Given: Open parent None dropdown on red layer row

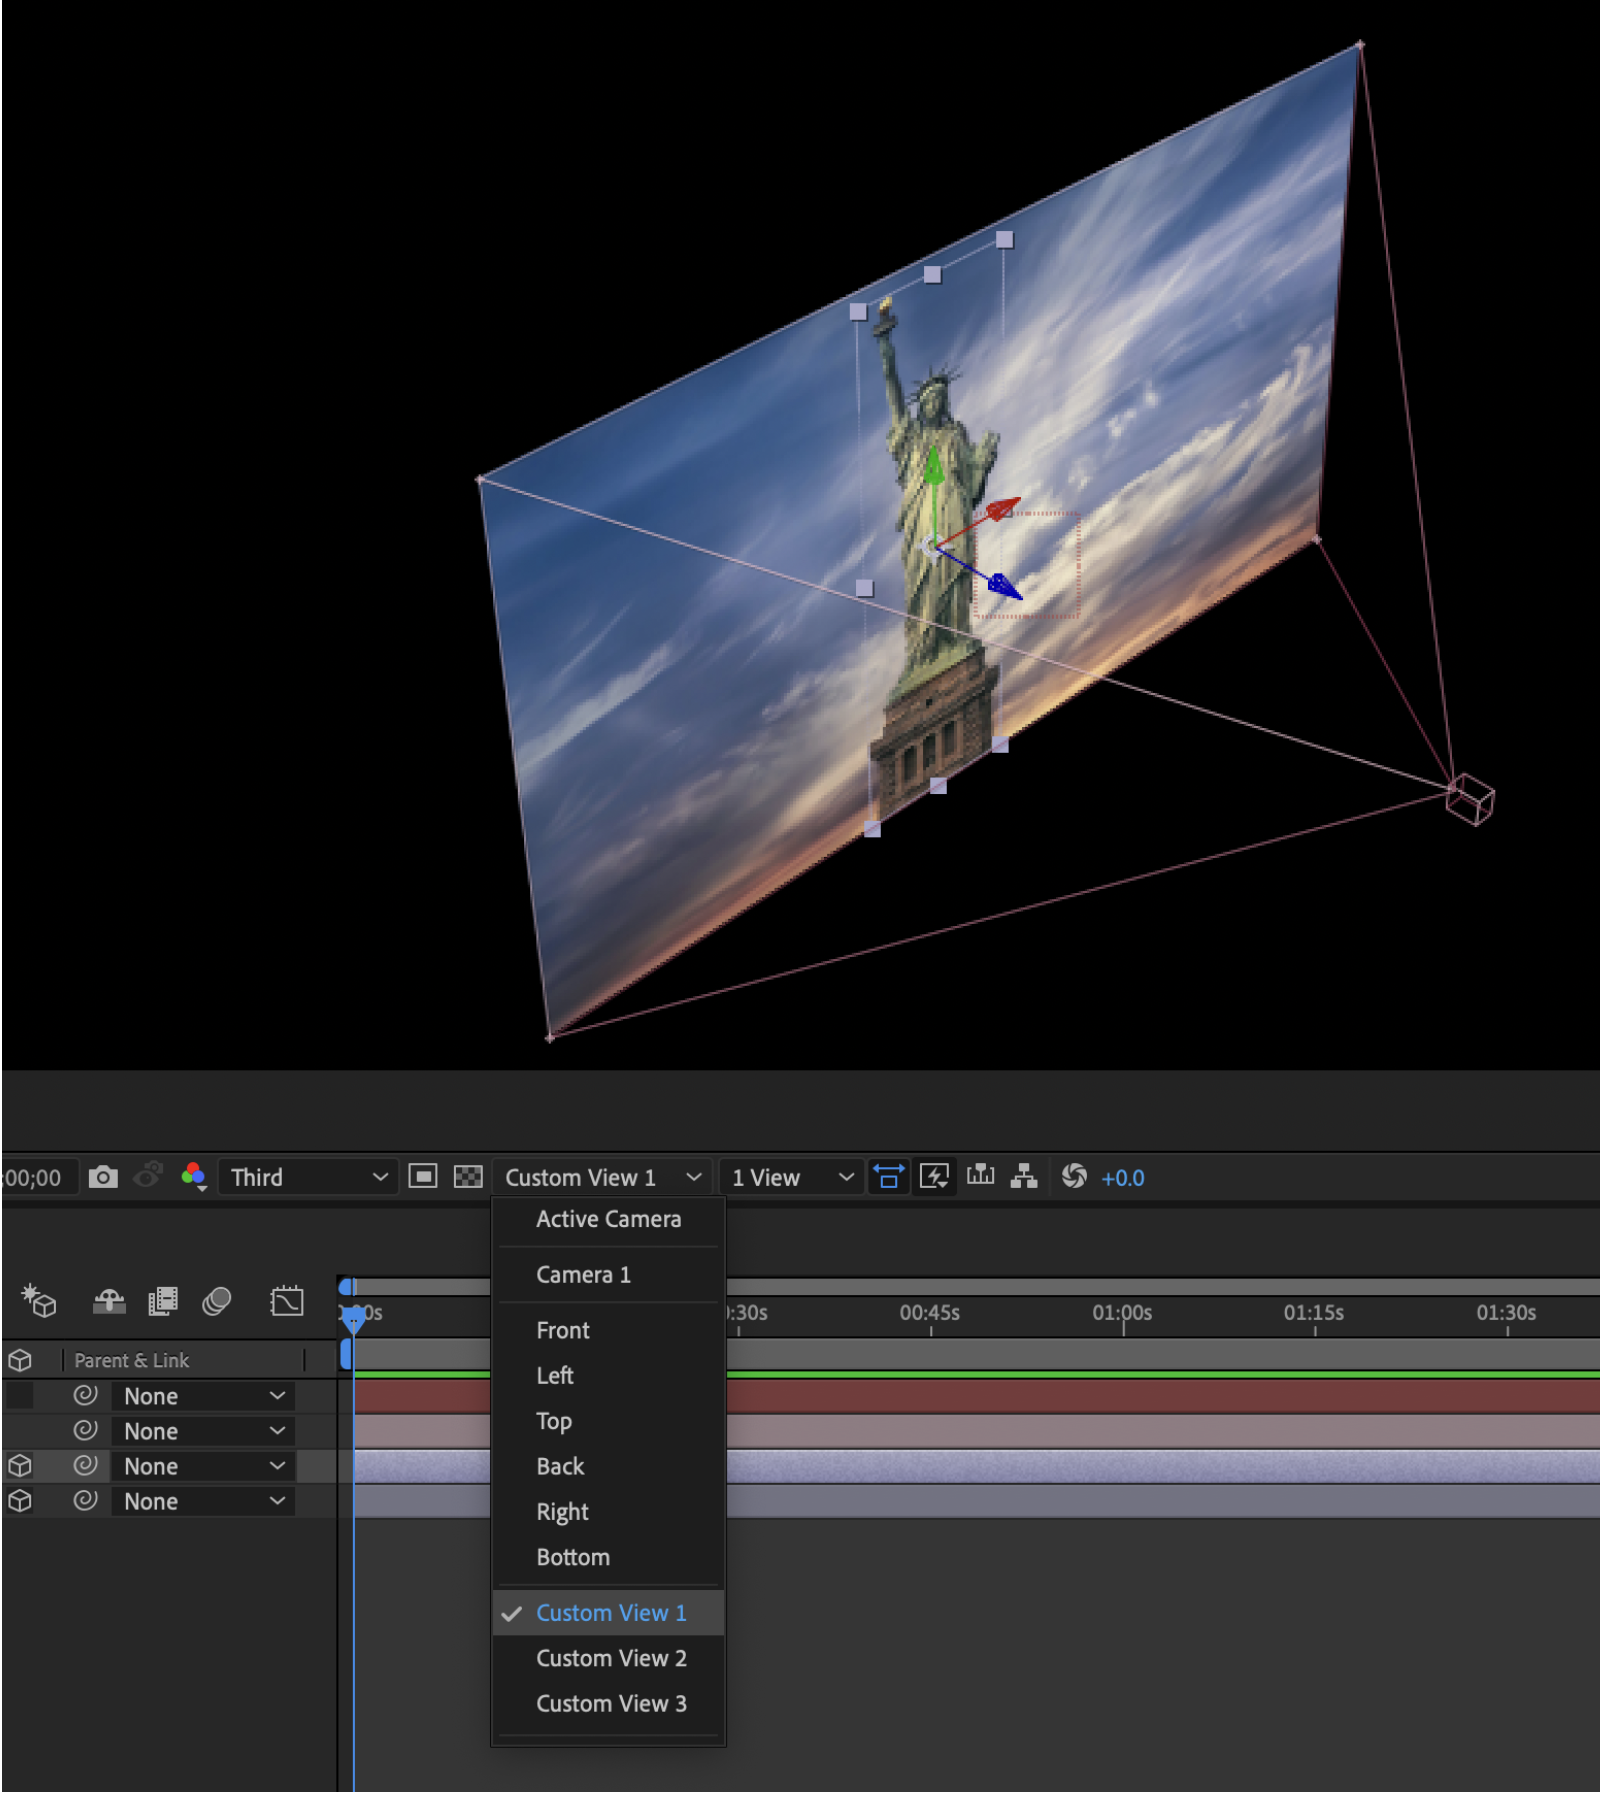Looking at the screenshot, I should tap(203, 1396).
